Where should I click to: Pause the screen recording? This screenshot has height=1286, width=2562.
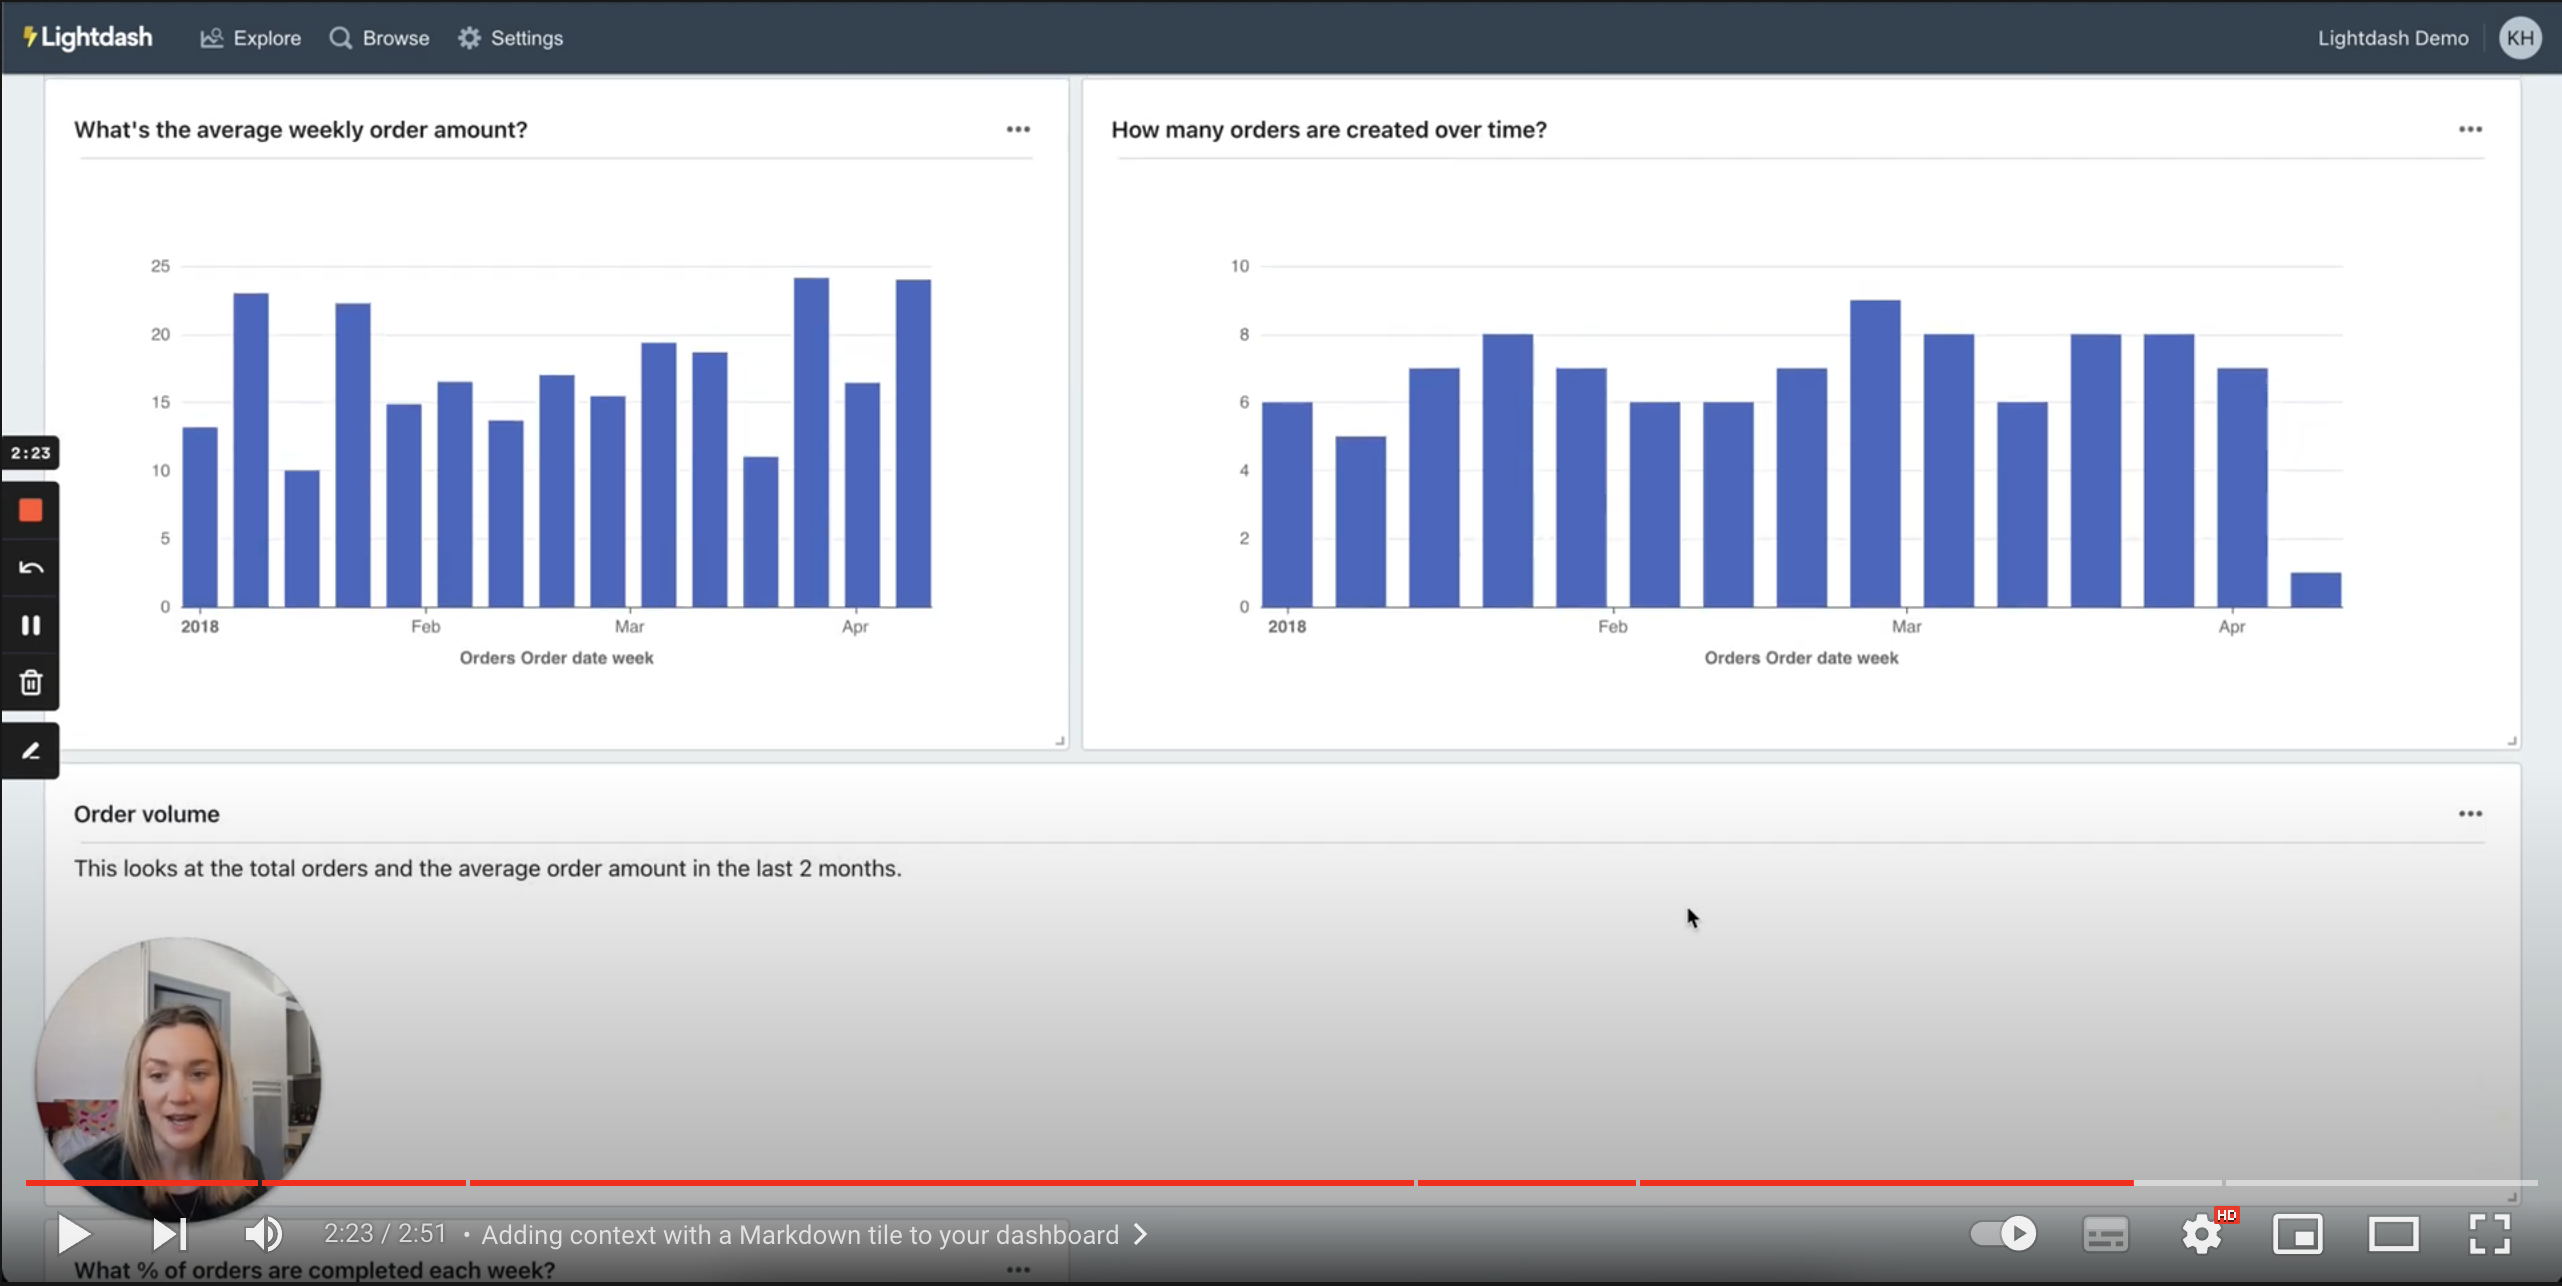pos(30,625)
